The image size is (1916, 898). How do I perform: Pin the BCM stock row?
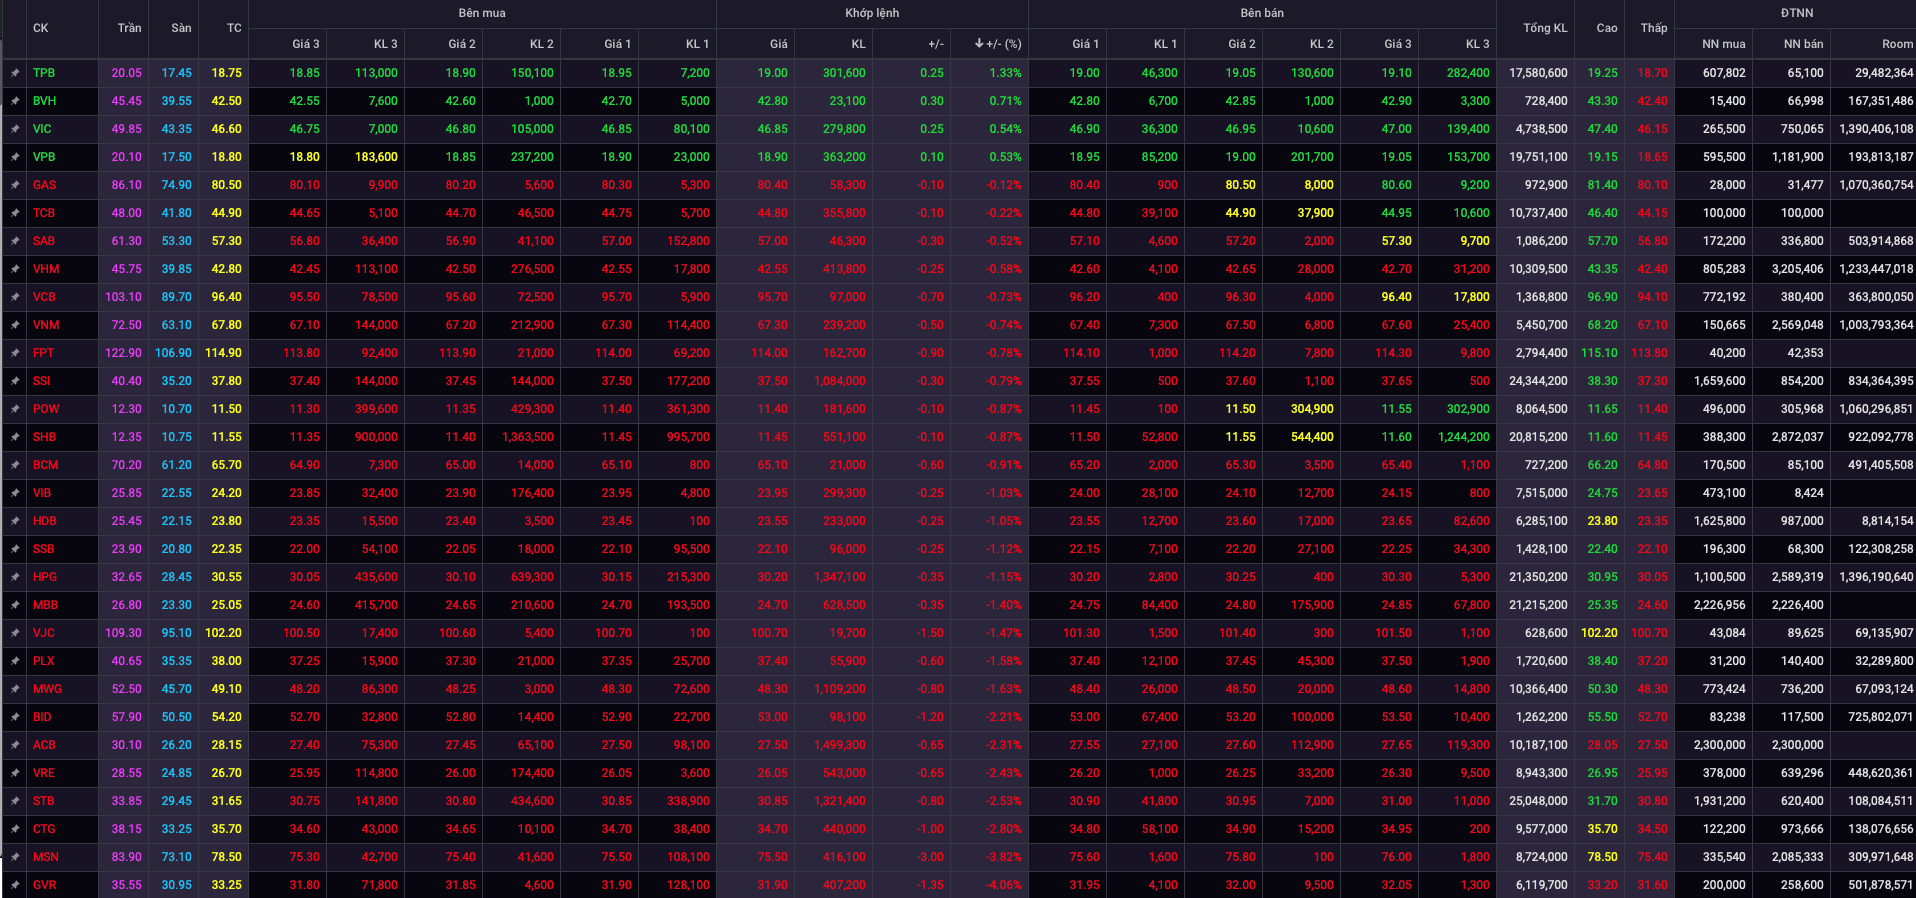pyautogui.click(x=15, y=465)
